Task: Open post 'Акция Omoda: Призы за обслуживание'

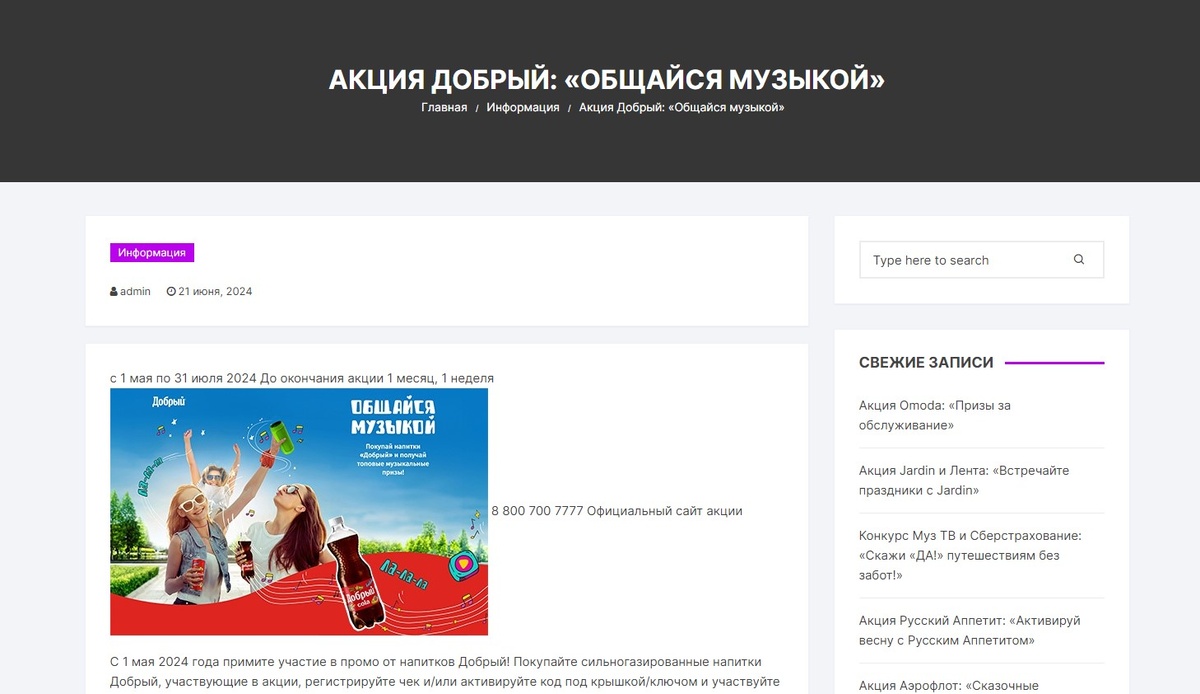Action: [935, 415]
